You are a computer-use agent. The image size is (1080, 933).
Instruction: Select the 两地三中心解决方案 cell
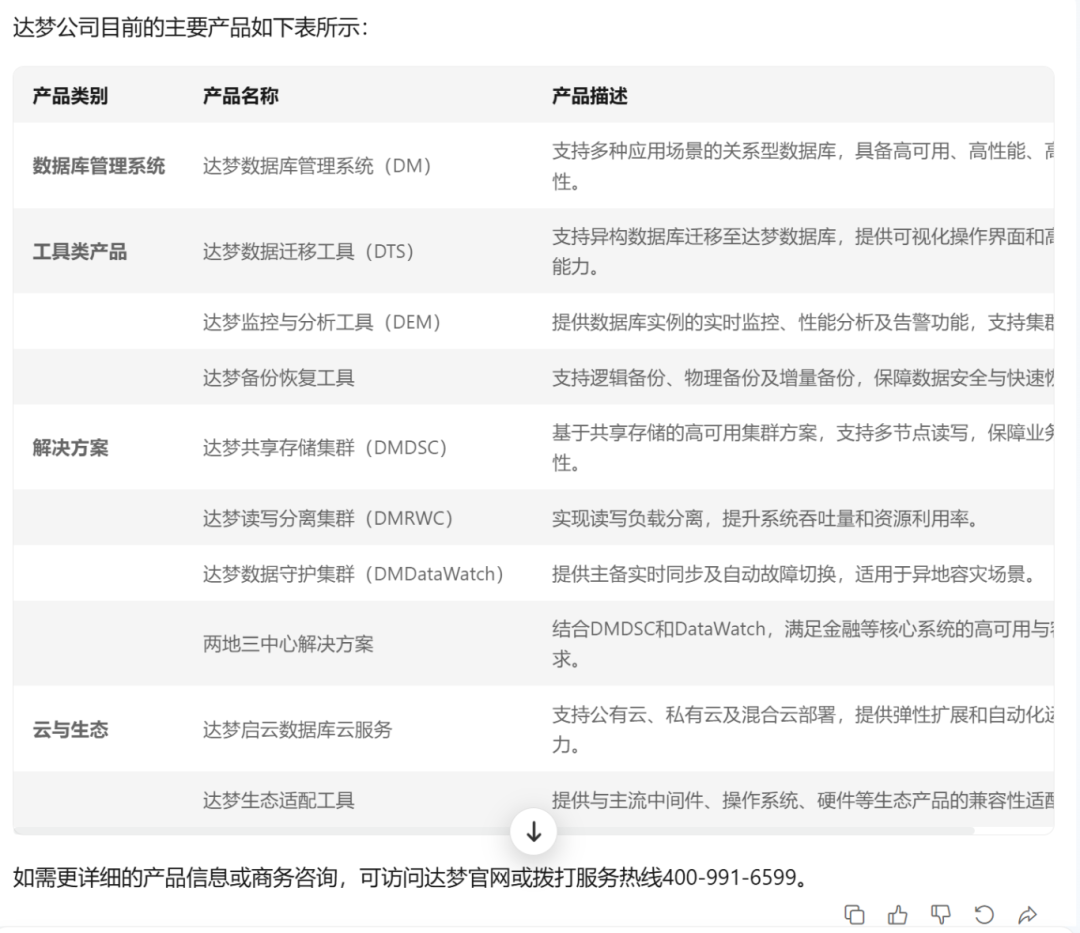tap(288, 644)
